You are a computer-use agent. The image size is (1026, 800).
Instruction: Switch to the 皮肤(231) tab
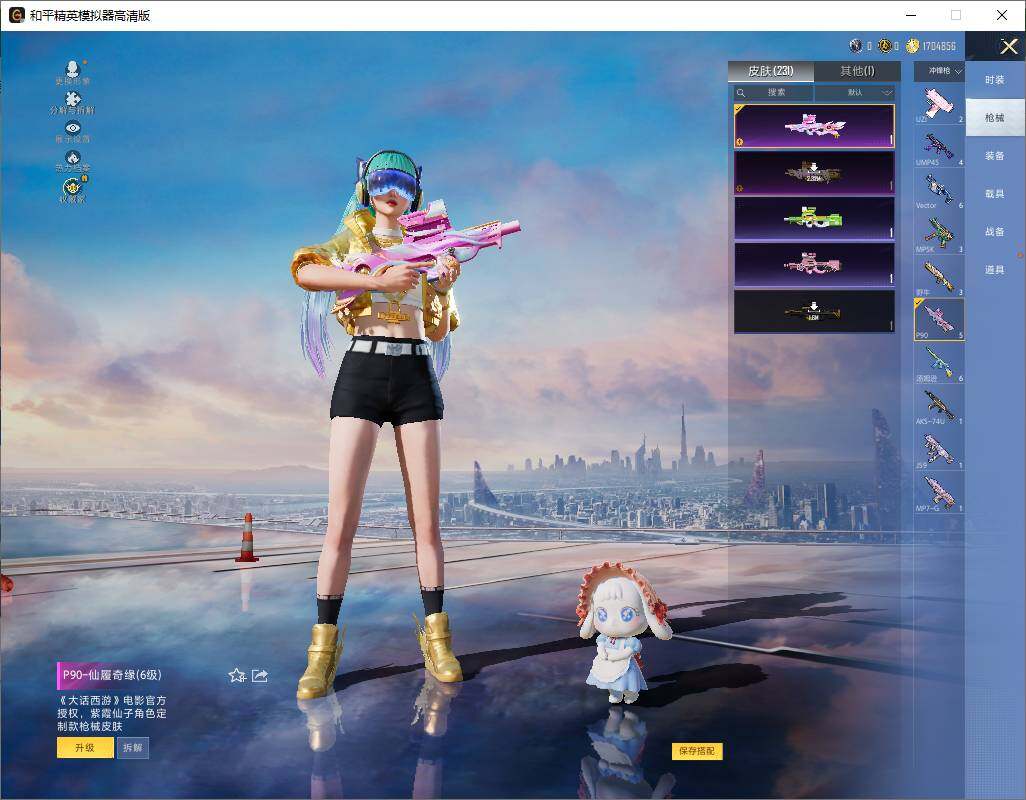point(771,71)
